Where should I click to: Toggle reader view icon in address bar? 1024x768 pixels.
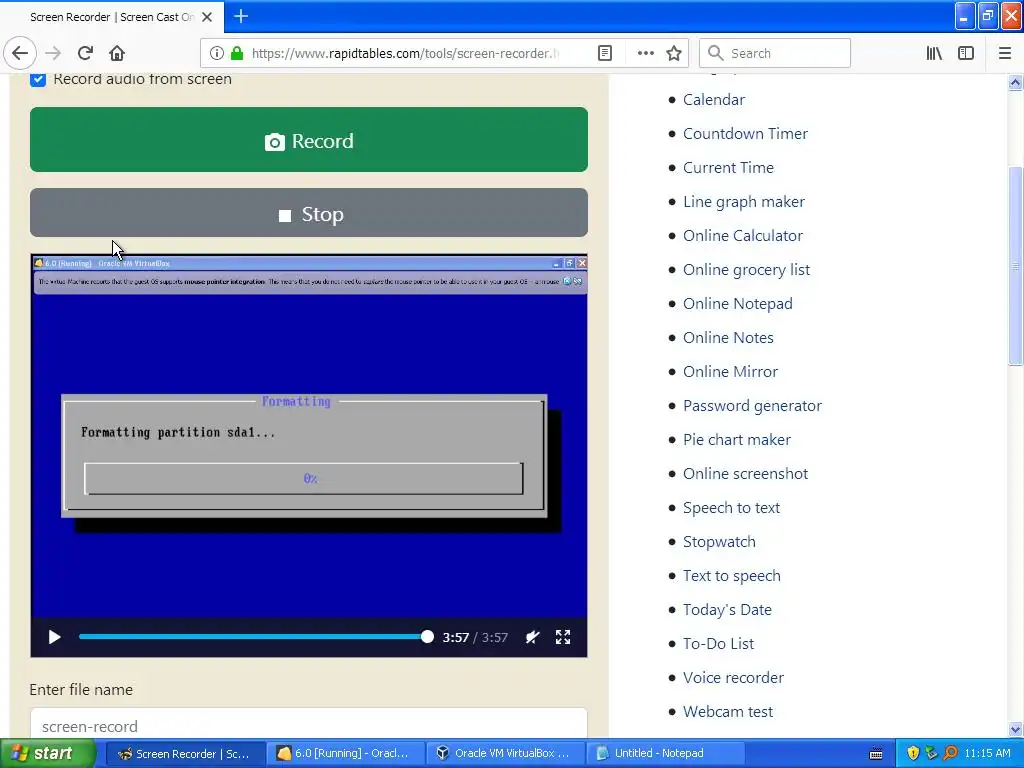(605, 53)
